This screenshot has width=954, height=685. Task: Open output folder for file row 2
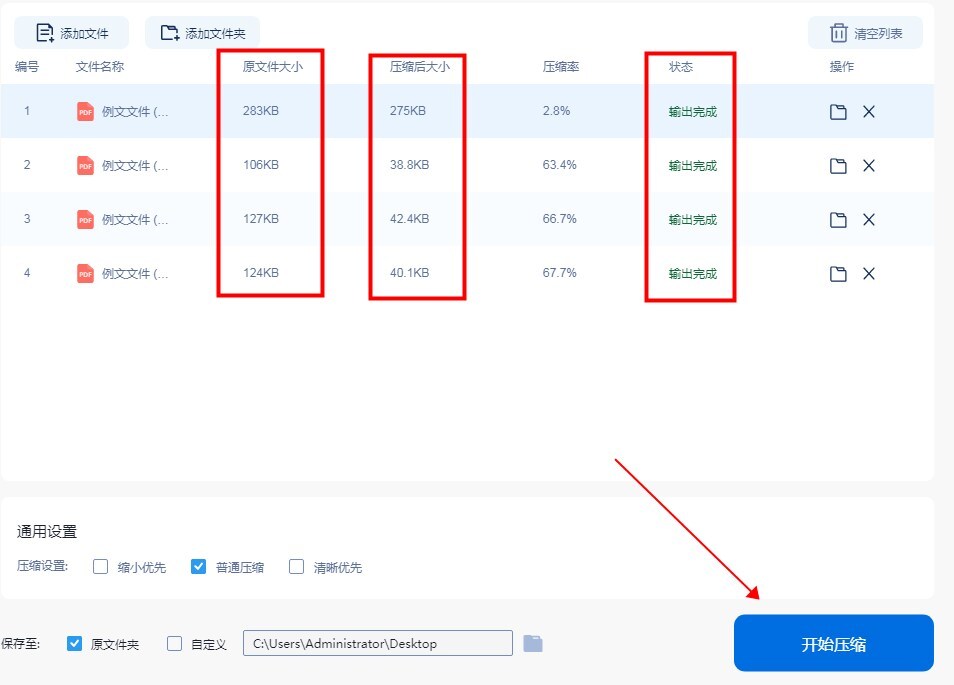pos(838,166)
